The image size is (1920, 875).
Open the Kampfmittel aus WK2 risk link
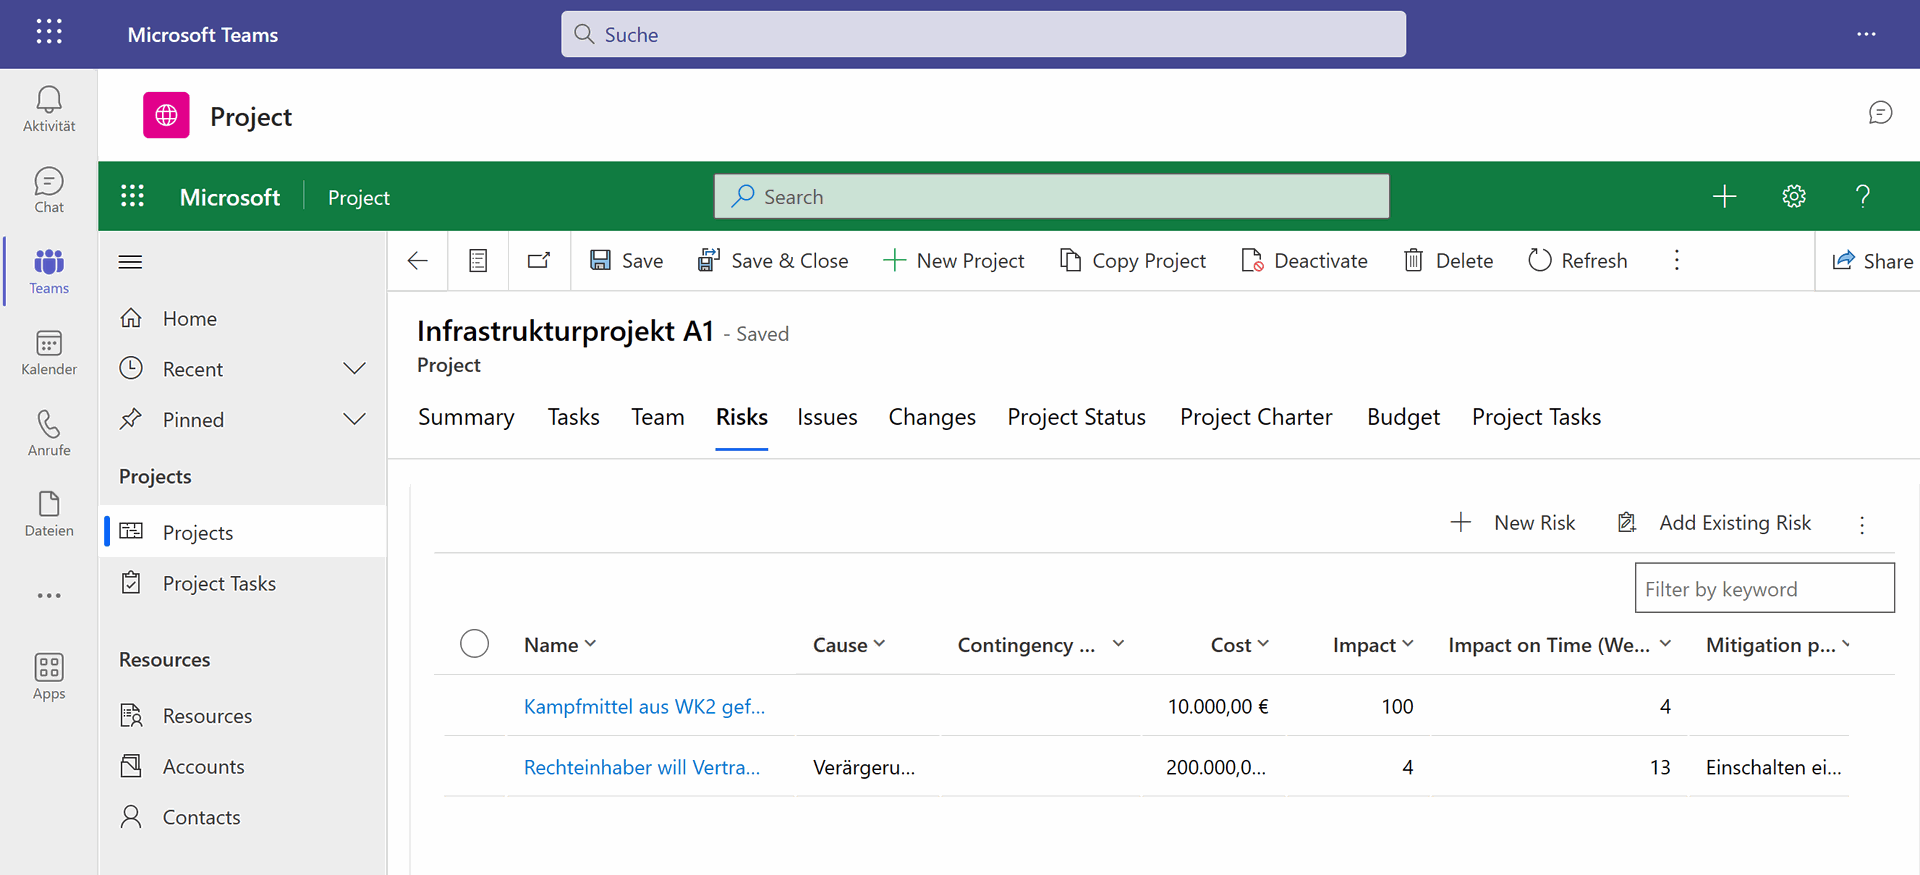[x=644, y=707]
